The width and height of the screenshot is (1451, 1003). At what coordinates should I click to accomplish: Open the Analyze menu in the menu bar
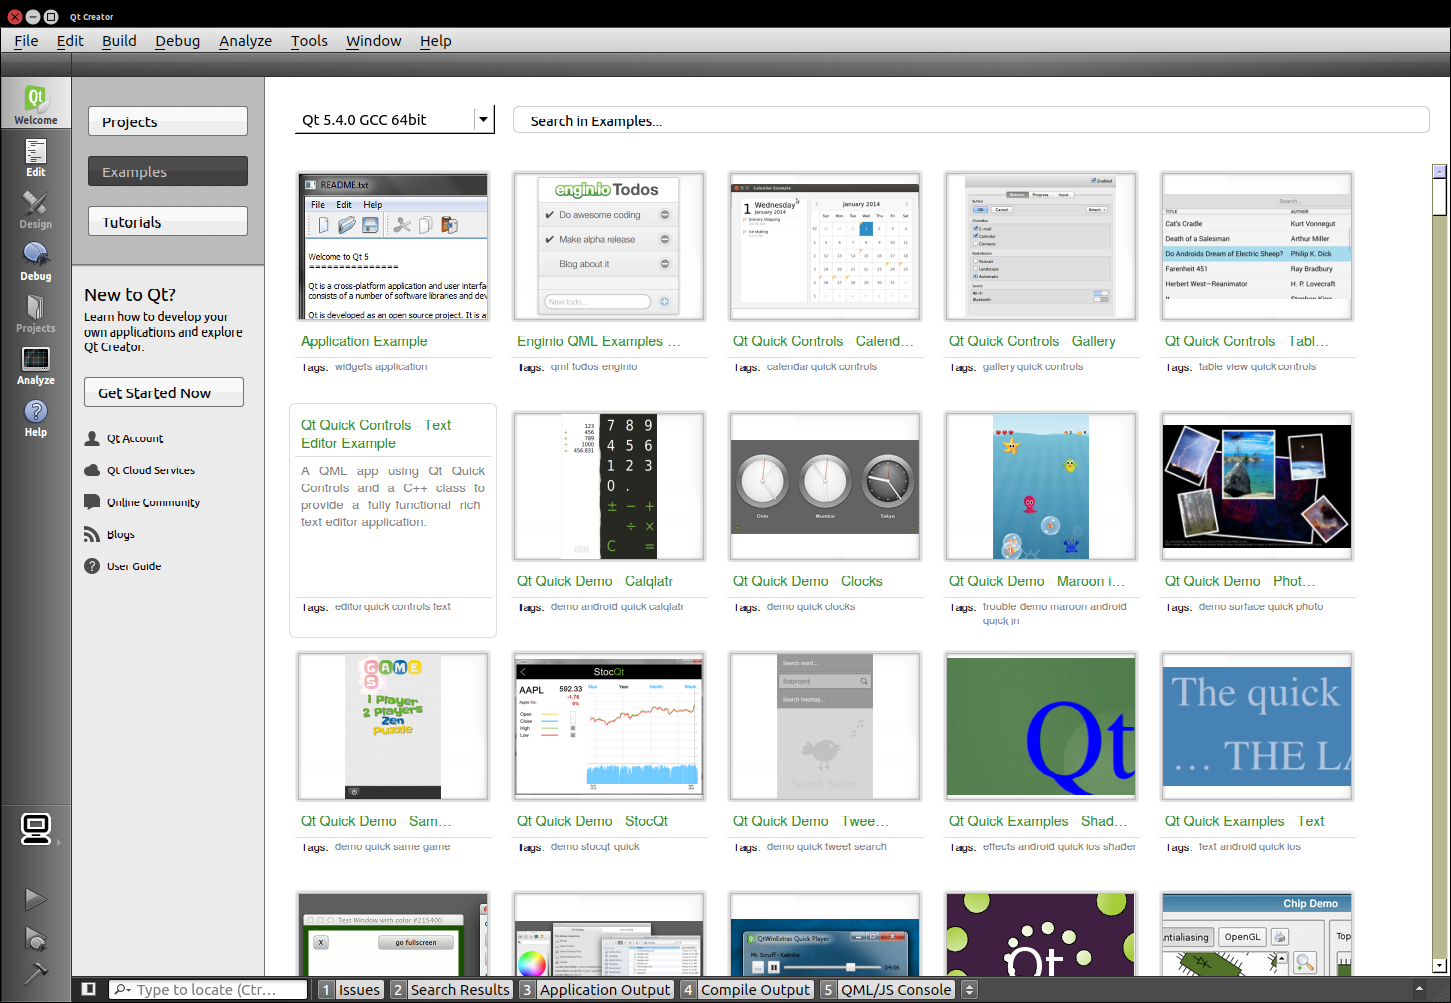pos(245,41)
